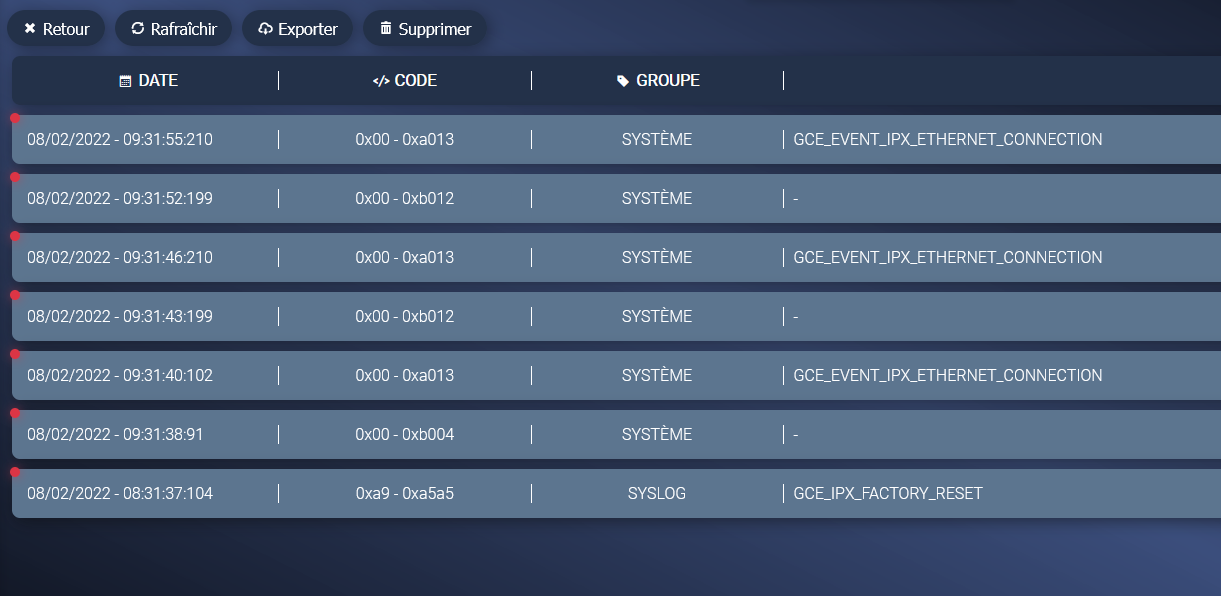Click the calendar icon in the DATE header
This screenshot has height=596, width=1221.
click(125, 80)
